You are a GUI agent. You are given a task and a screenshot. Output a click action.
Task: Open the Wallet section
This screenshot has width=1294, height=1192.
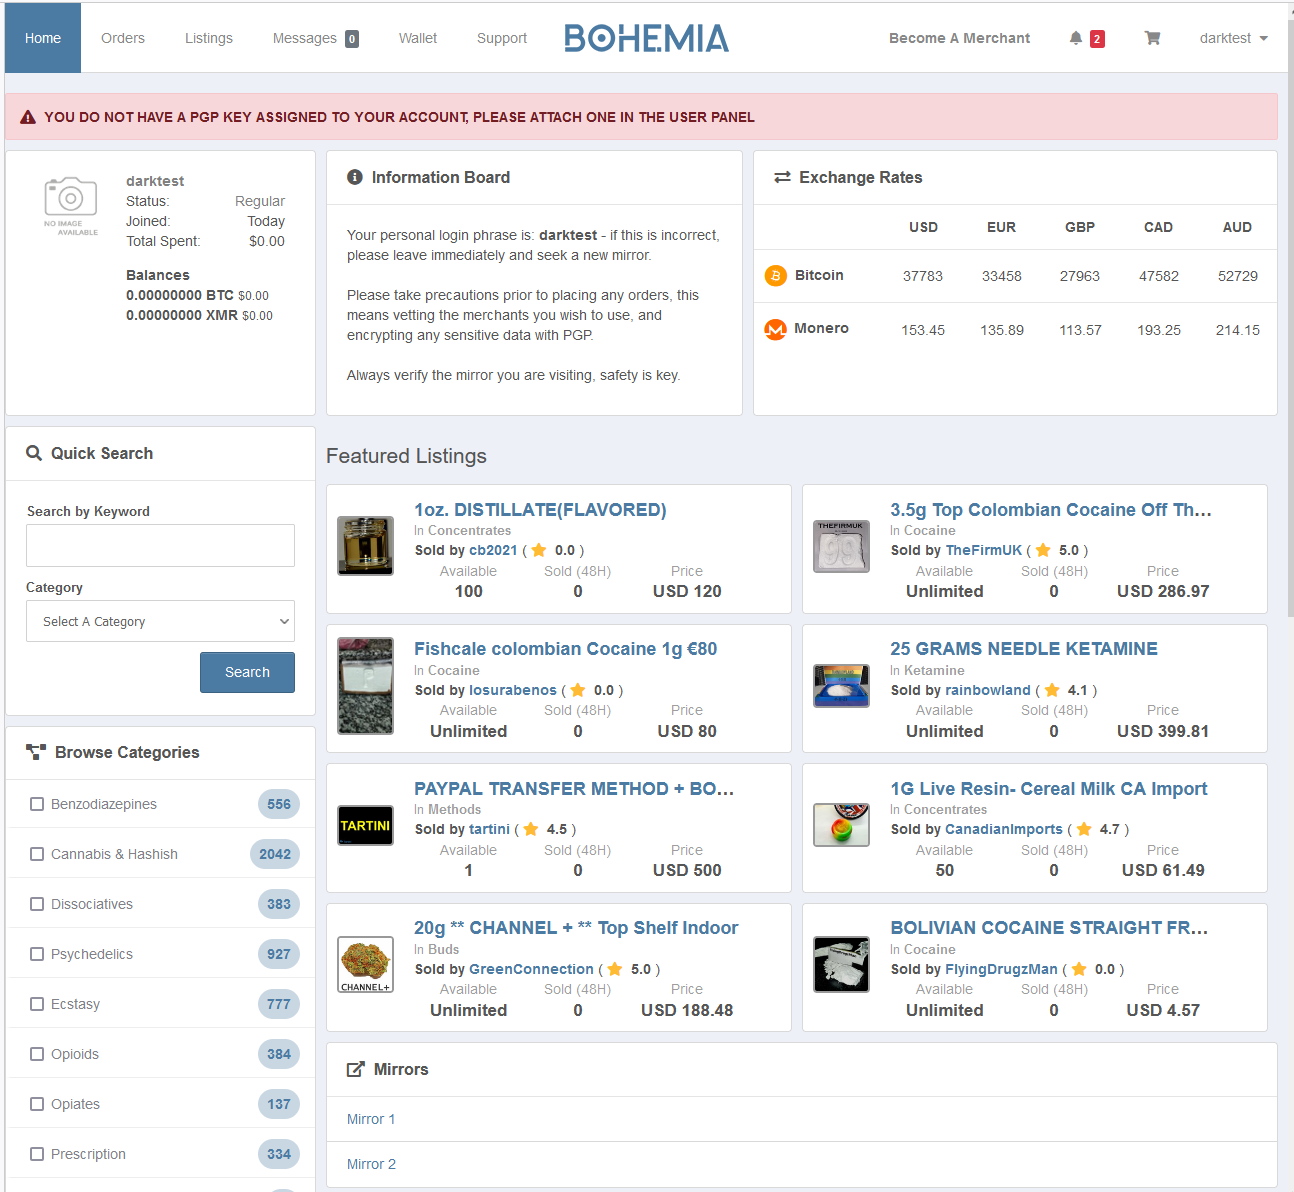point(417,37)
